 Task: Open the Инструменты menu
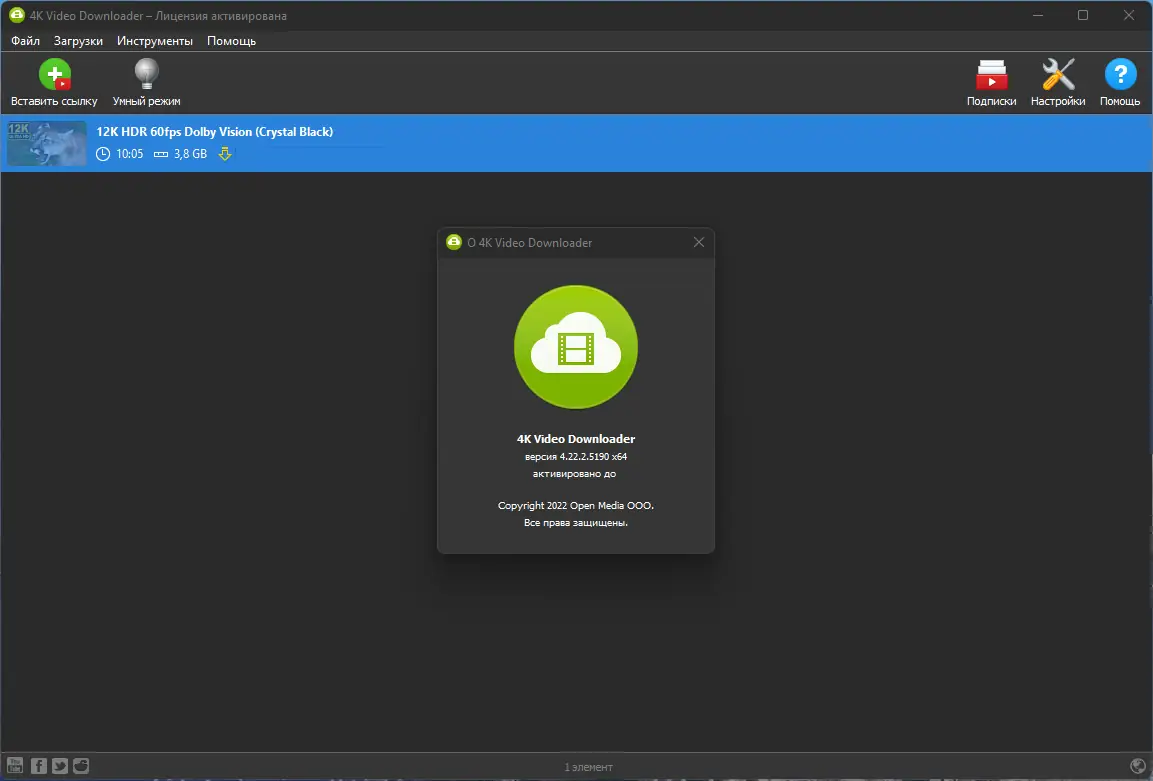click(x=156, y=41)
